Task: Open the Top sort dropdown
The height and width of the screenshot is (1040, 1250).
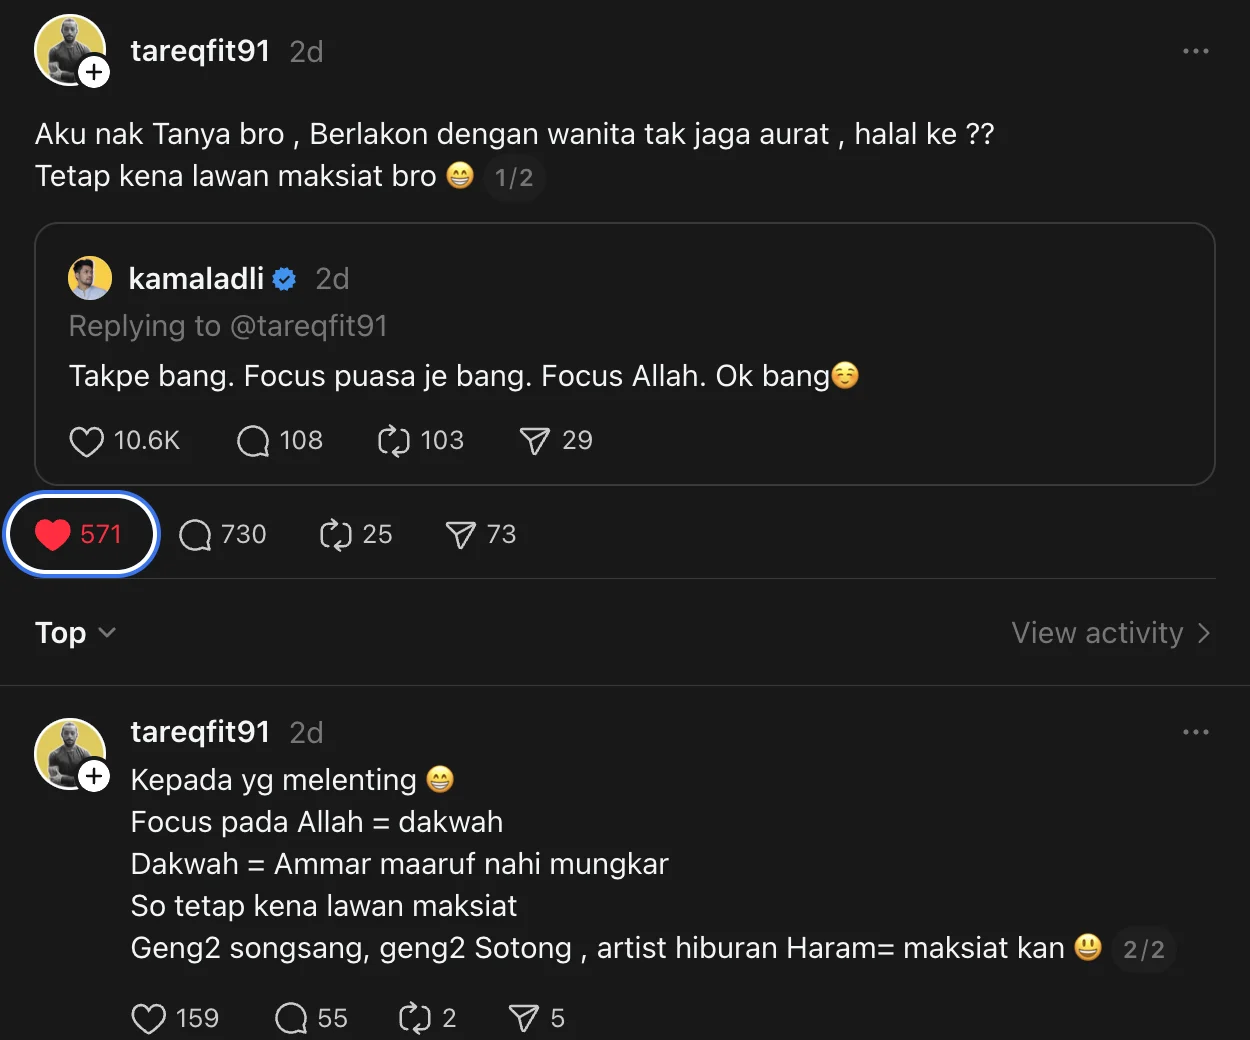Action: (x=75, y=633)
